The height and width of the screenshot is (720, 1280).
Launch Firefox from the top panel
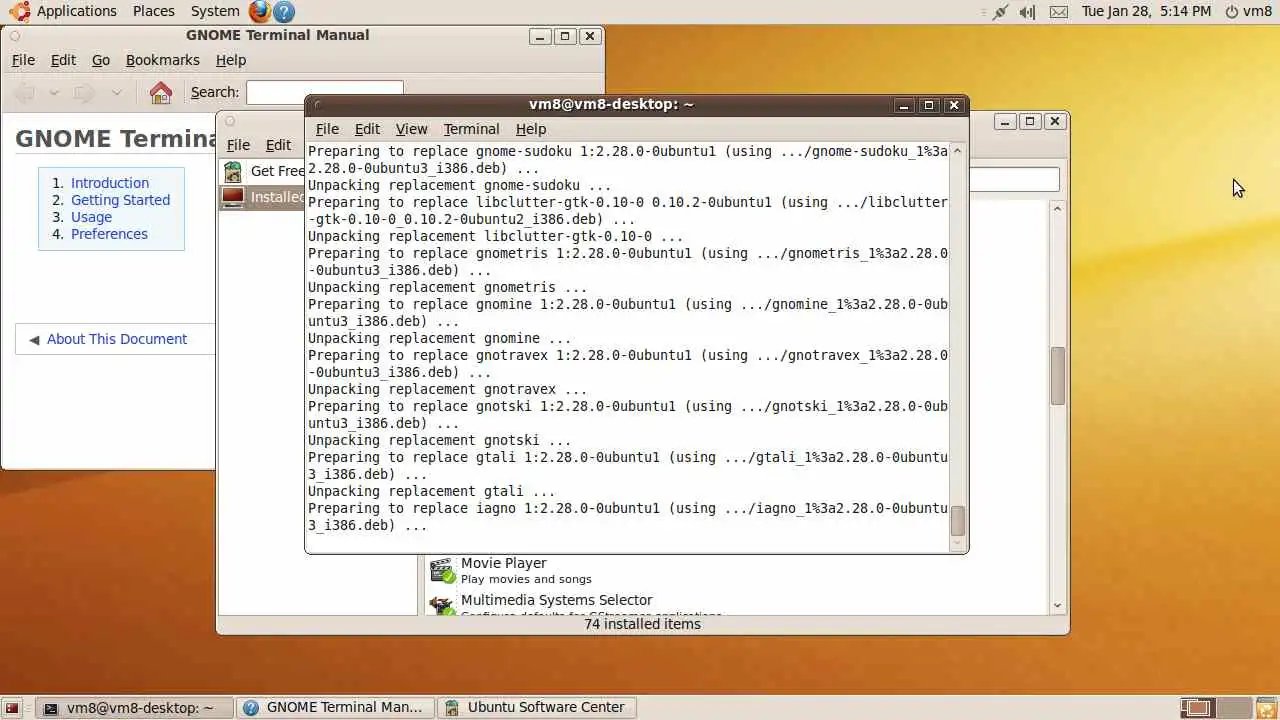[260, 11]
